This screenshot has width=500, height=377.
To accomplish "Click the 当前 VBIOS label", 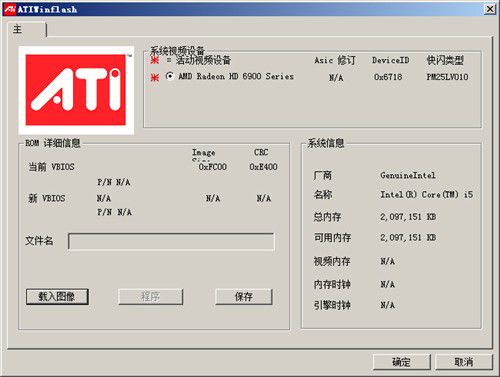I will (51, 167).
